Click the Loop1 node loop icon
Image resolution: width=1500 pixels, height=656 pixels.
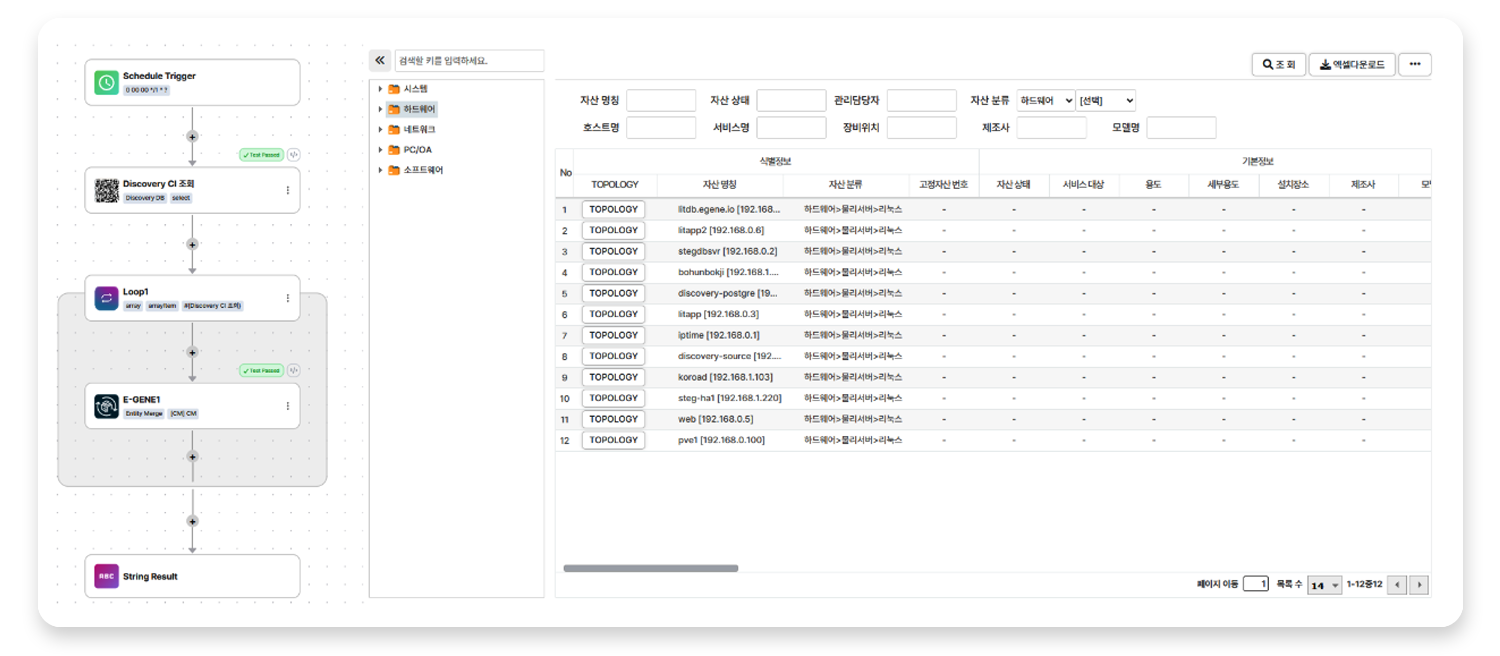pyautogui.click(x=107, y=298)
